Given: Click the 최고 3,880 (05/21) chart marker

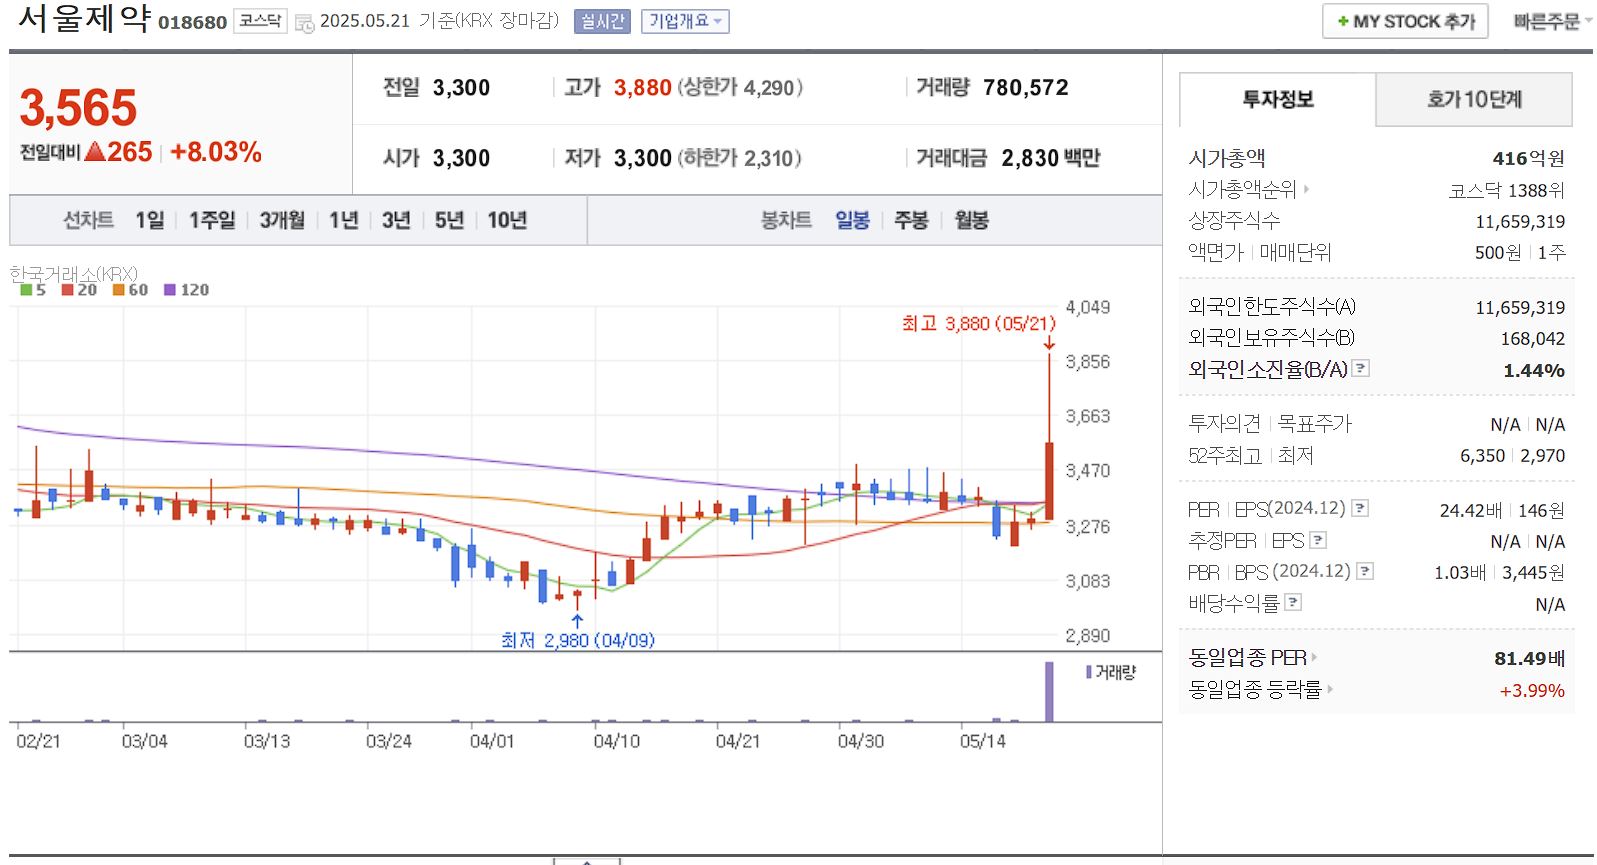Looking at the screenshot, I should click(x=978, y=323).
